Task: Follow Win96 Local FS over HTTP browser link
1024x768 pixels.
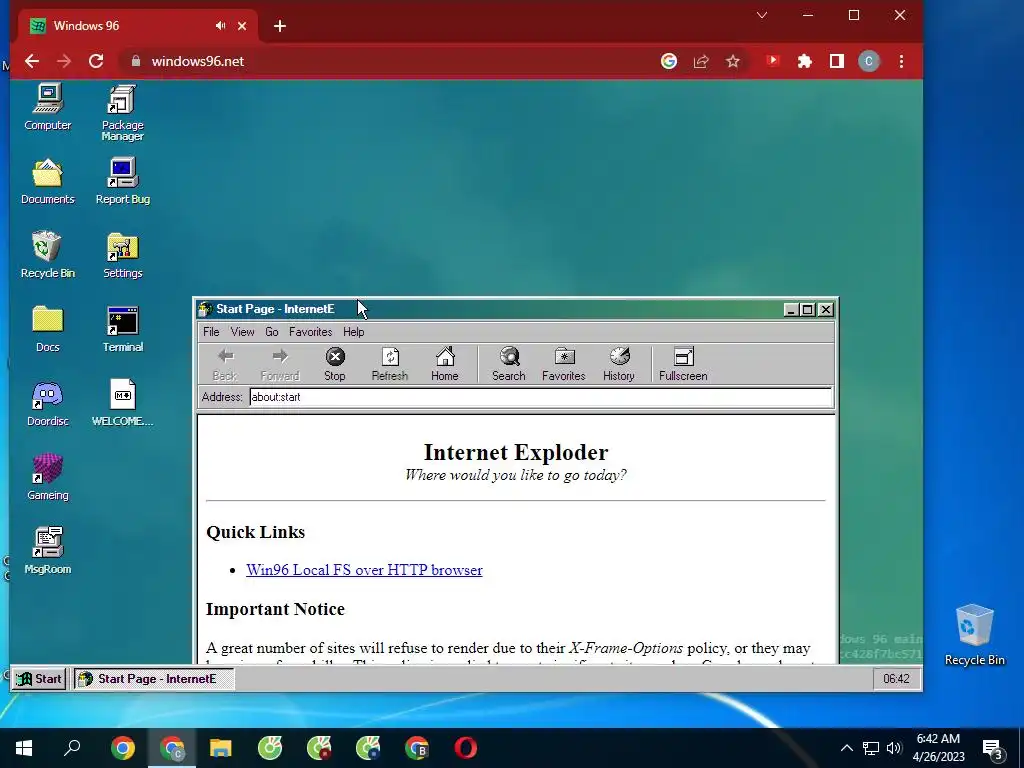Action: 364,569
